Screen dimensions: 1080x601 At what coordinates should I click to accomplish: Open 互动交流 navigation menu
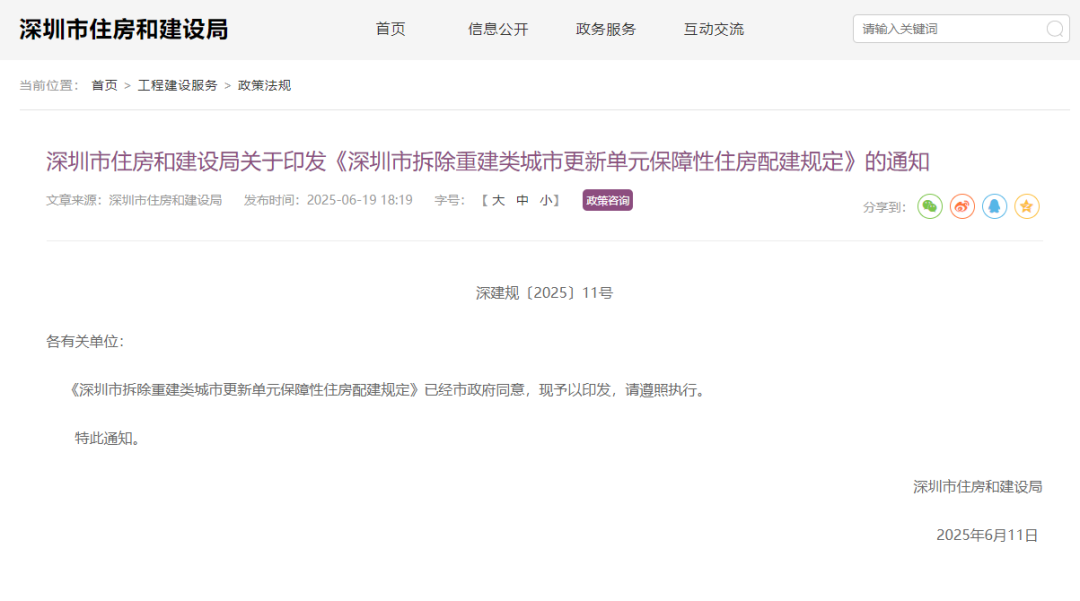click(x=714, y=29)
